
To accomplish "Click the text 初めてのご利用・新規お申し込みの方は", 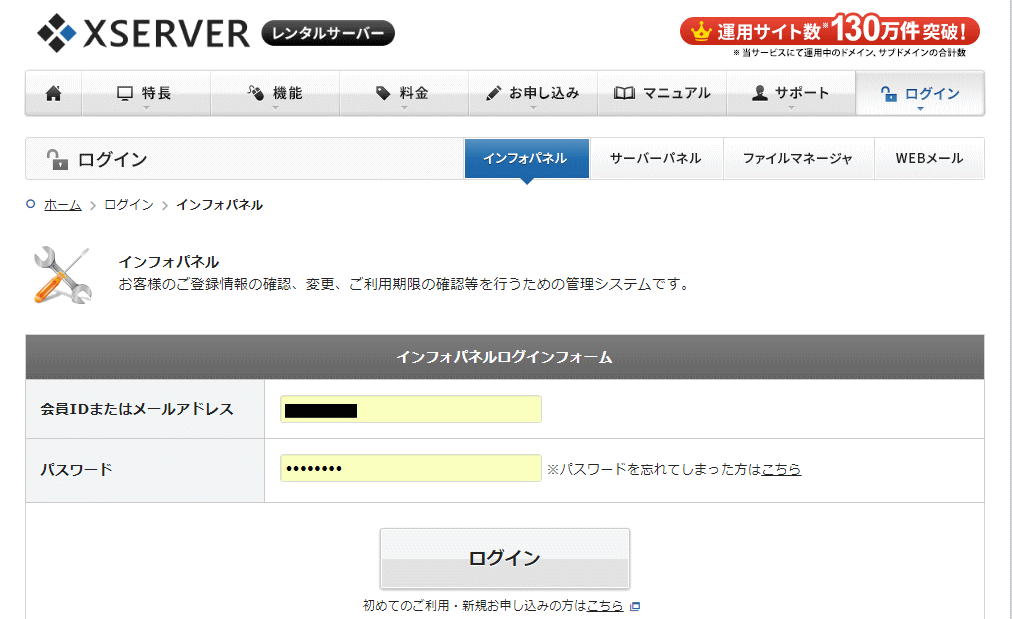I will pos(474,605).
